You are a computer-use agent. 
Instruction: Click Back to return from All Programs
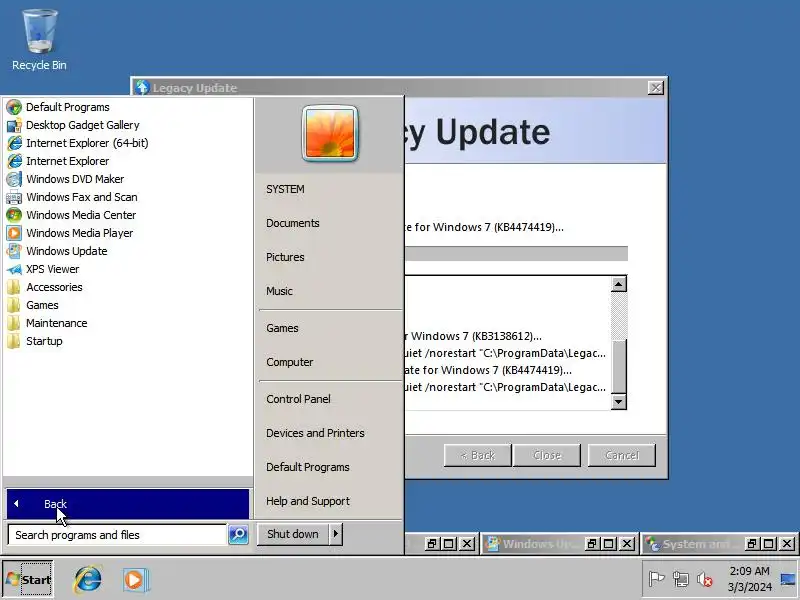pyautogui.click(x=128, y=504)
